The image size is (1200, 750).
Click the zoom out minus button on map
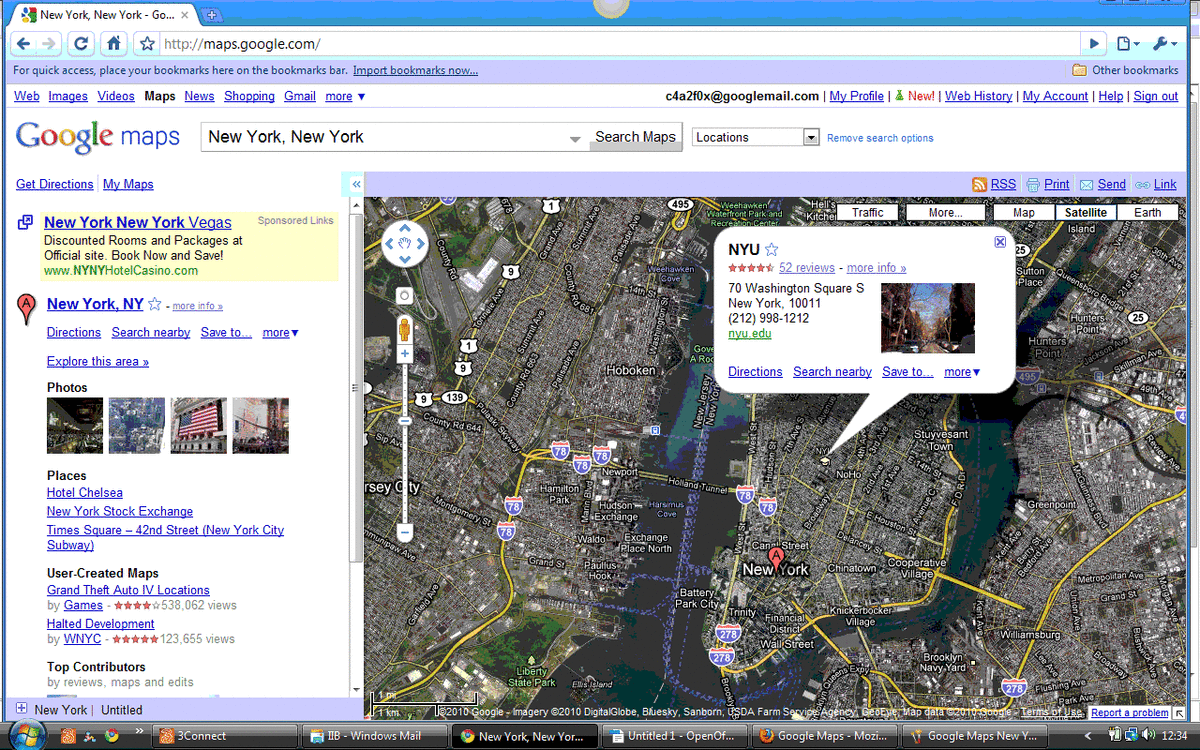point(405,533)
